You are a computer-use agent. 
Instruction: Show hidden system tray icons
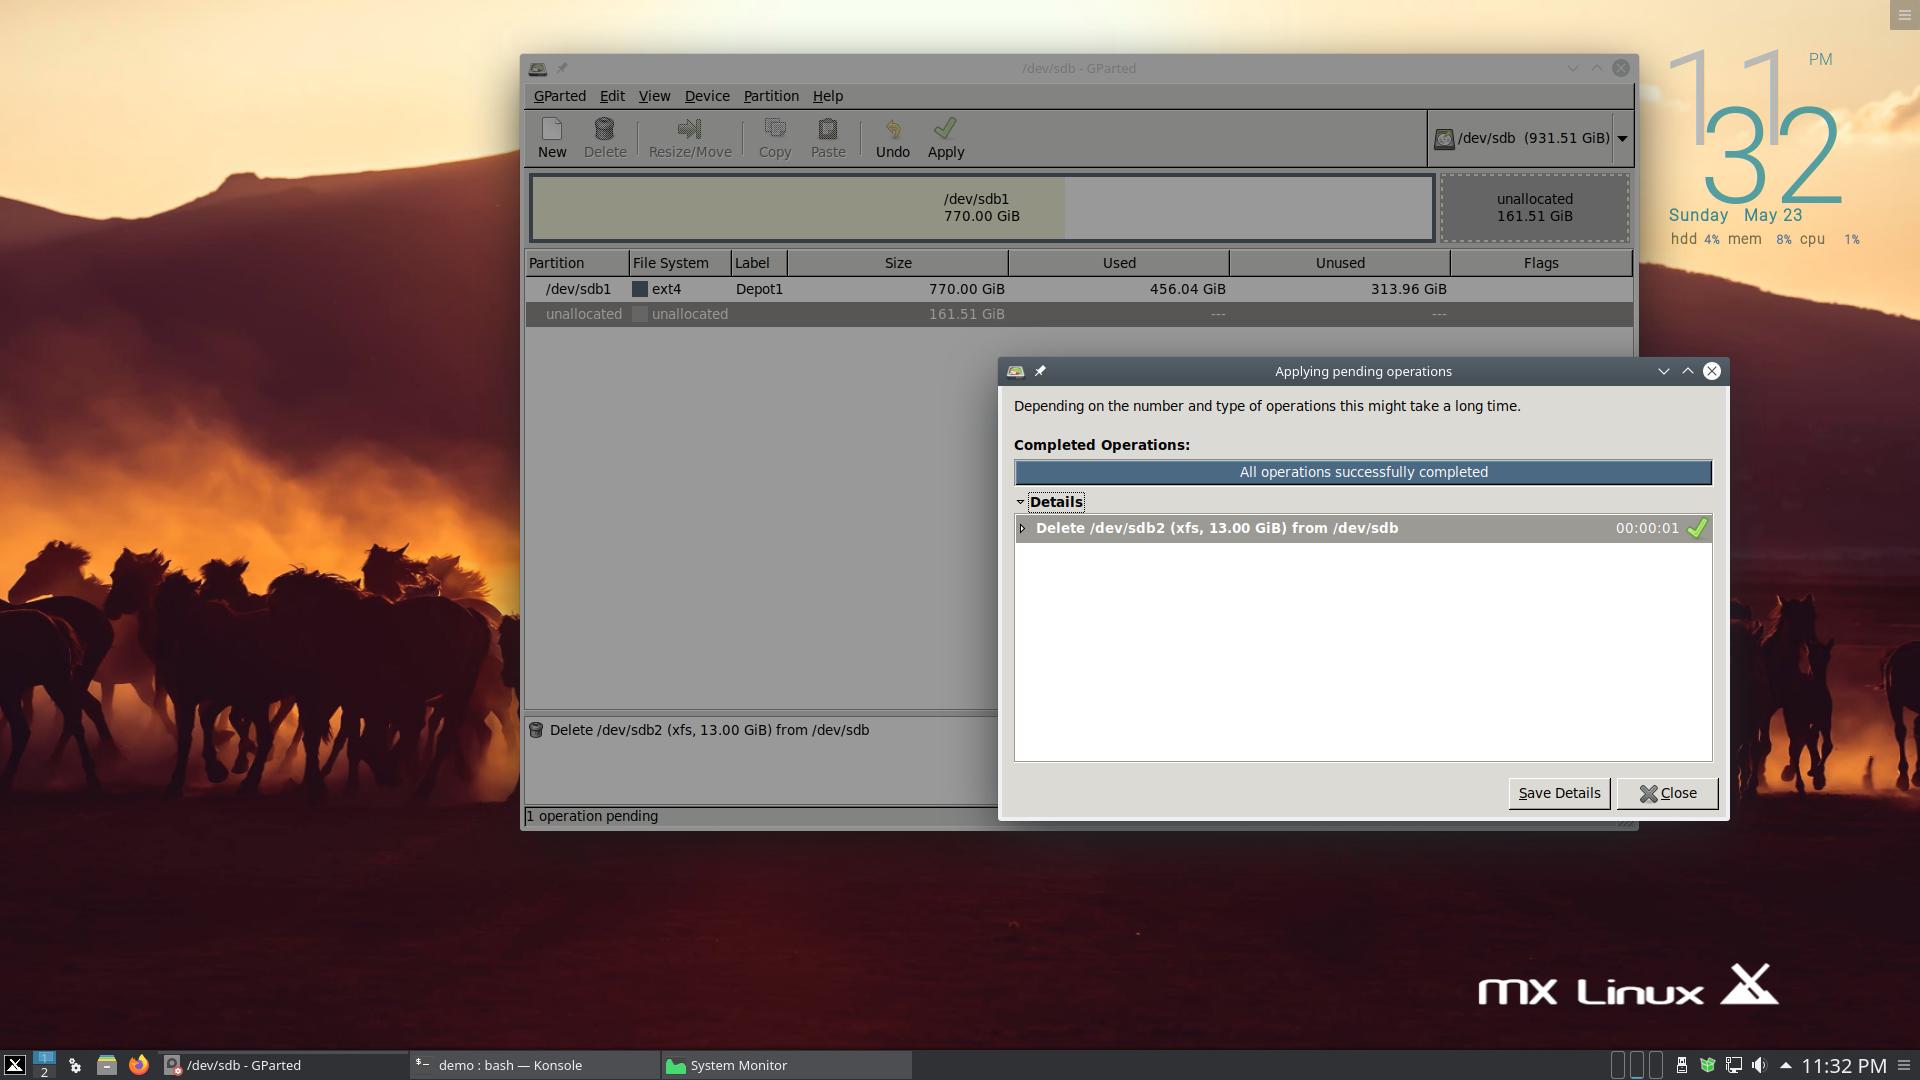coord(1786,1065)
